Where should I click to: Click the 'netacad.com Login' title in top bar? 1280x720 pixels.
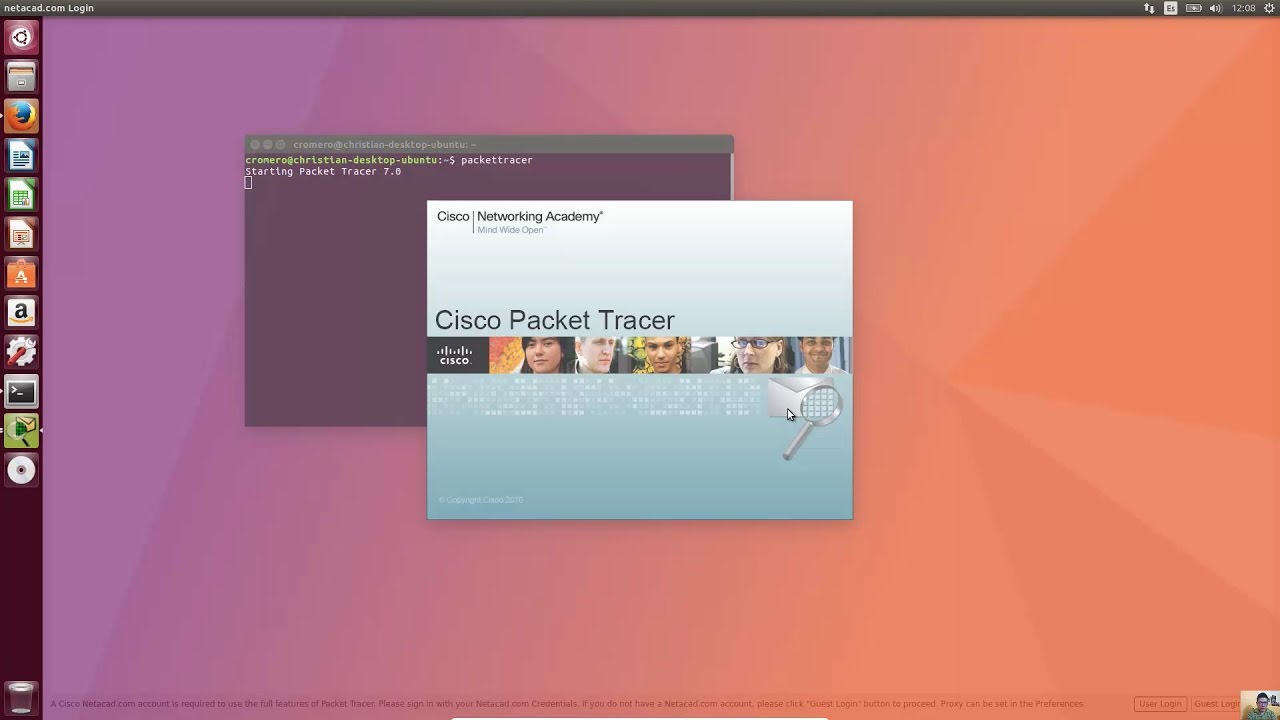coord(49,8)
